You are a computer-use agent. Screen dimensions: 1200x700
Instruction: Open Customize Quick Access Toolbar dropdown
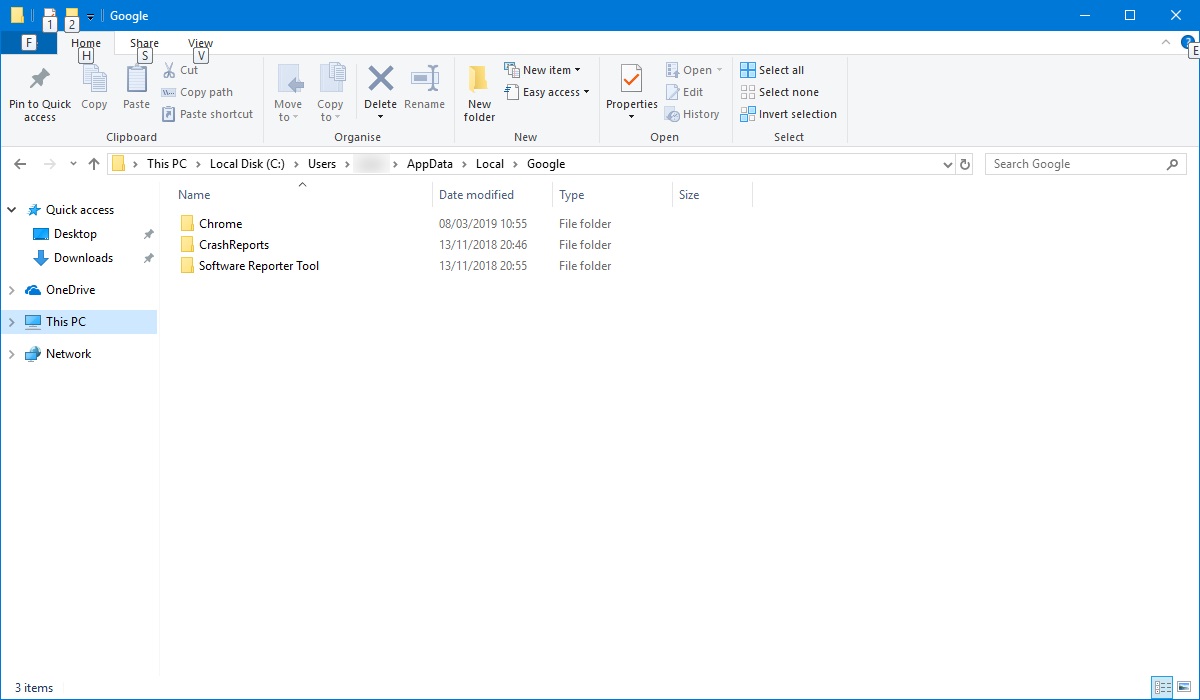(x=91, y=16)
